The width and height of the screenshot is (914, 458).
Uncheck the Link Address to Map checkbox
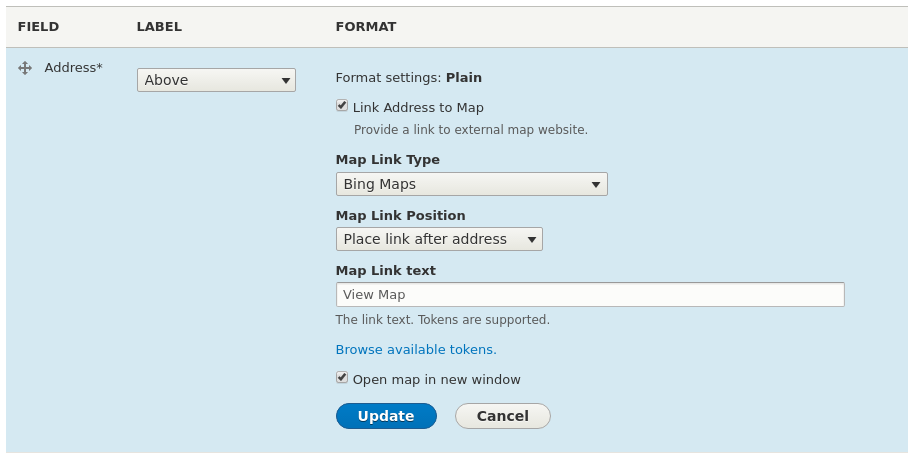coord(342,105)
